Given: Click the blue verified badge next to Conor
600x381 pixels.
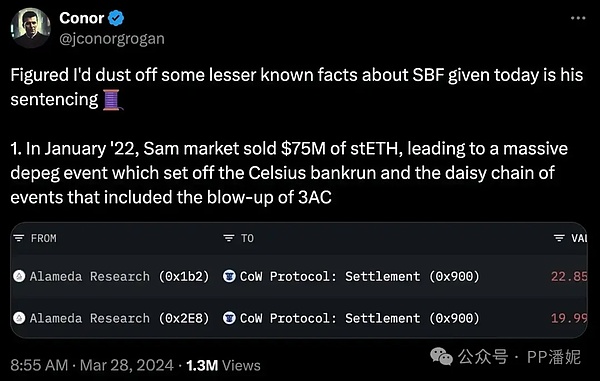Looking at the screenshot, I should 116,18.
